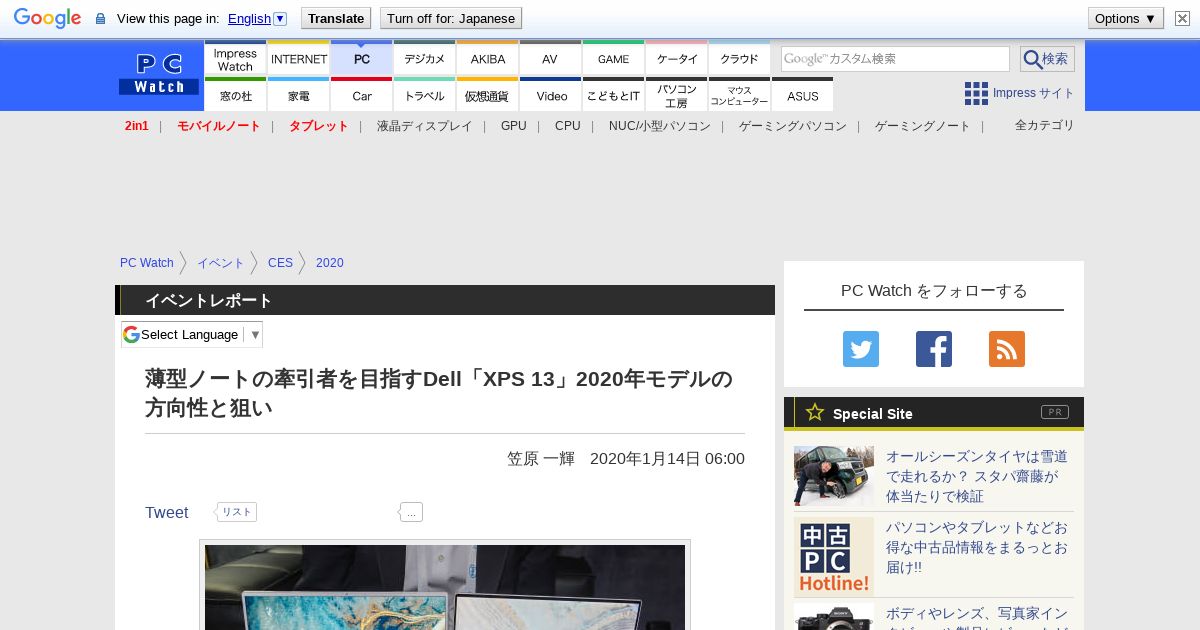Open the 全カテゴリ link
Image resolution: width=1200 pixels, height=630 pixels.
point(1044,125)
